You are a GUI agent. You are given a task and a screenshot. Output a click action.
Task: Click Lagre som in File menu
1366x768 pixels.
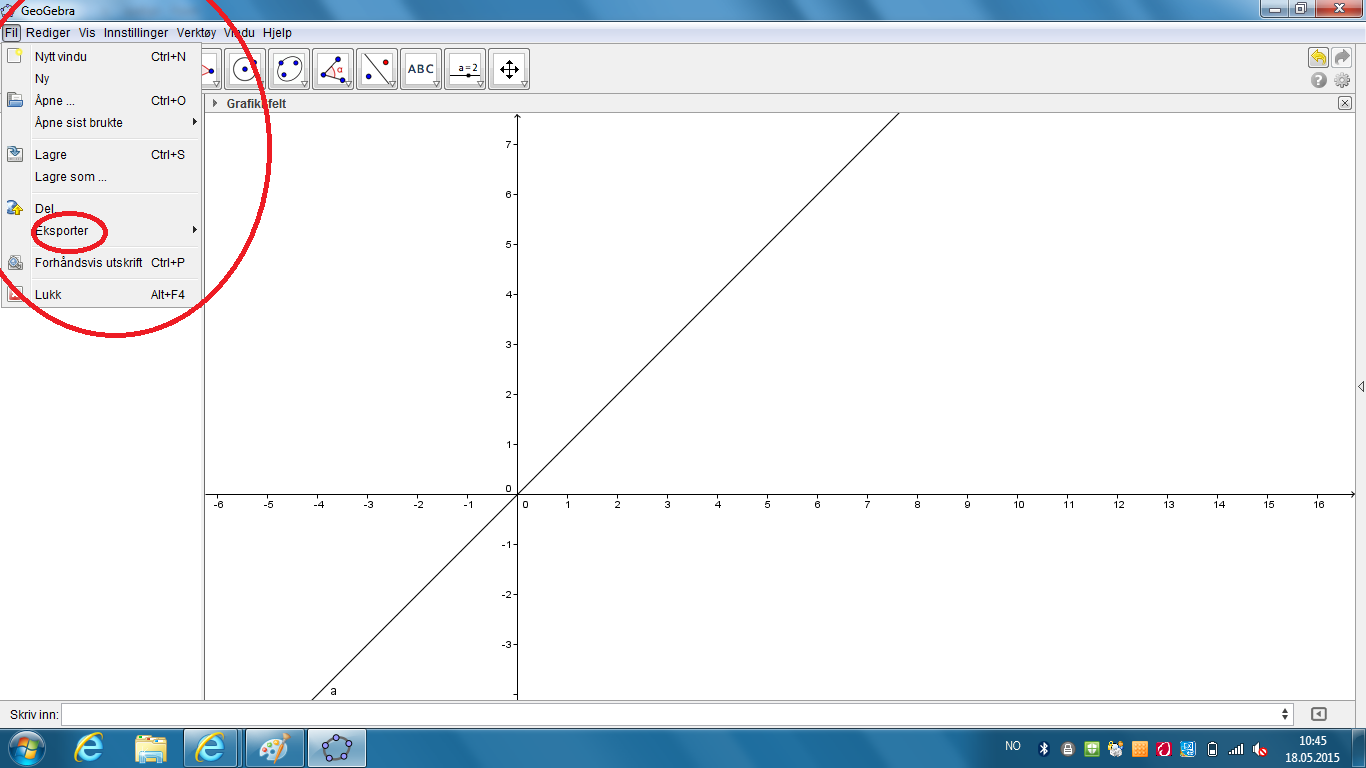[70, 177]
